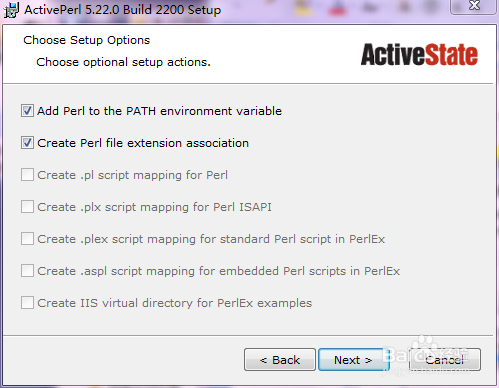This screenshot has height=388, width=499.
Task: Tick Create IIS virtual directory for PerlEx examples
Action: [27, 303]
